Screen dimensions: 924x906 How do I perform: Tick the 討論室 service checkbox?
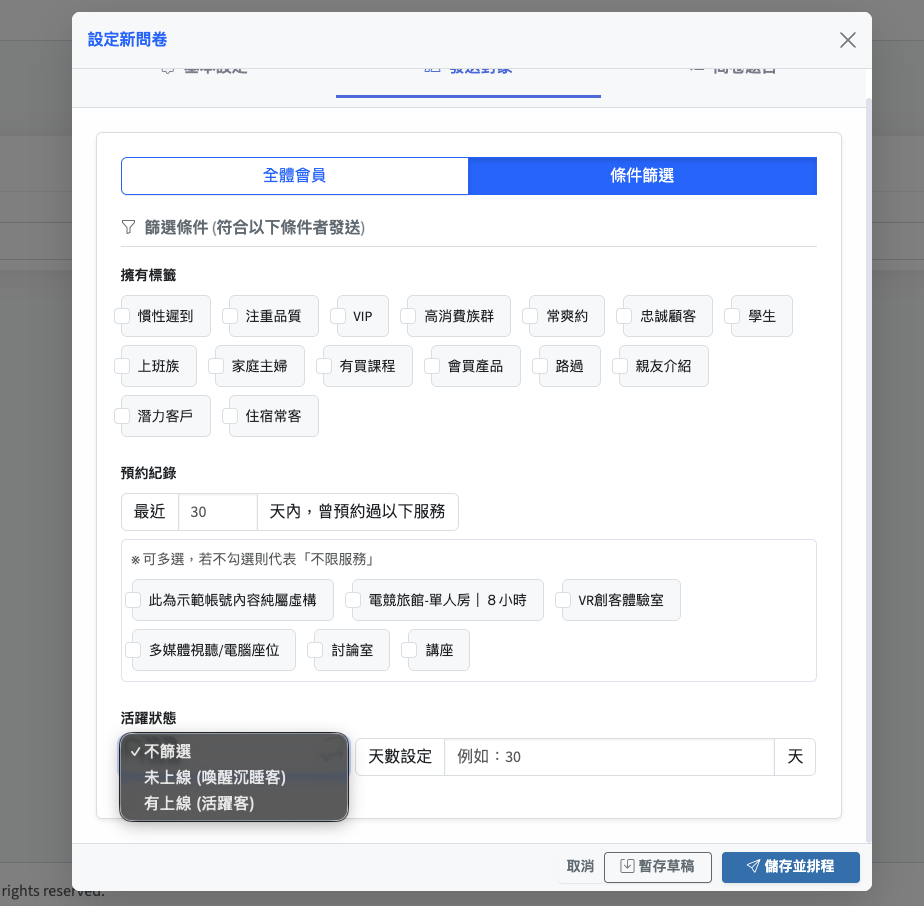316,650
